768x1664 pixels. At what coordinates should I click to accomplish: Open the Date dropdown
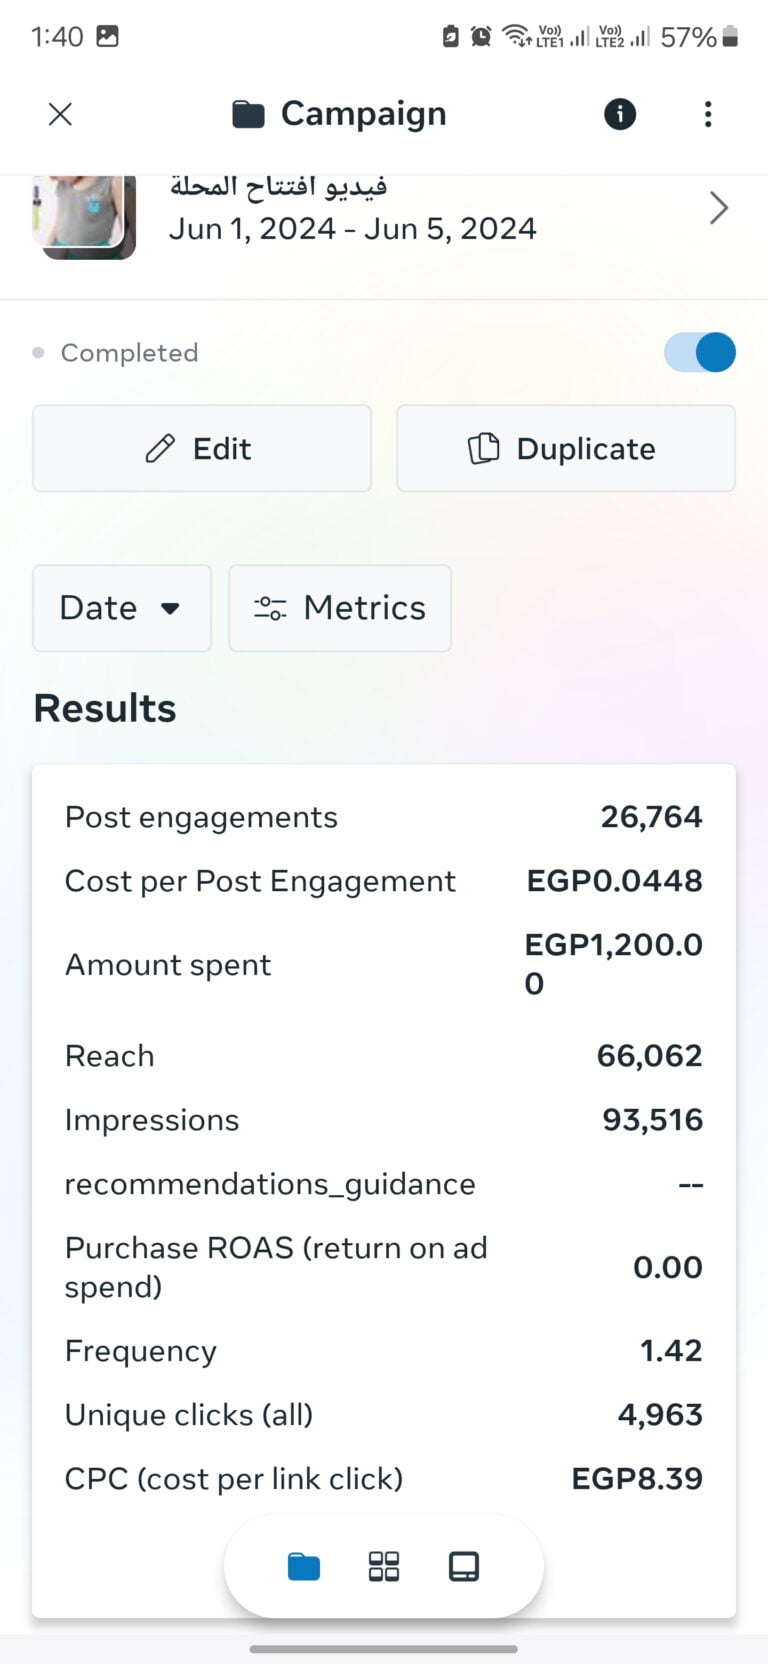tap(122, 608)
